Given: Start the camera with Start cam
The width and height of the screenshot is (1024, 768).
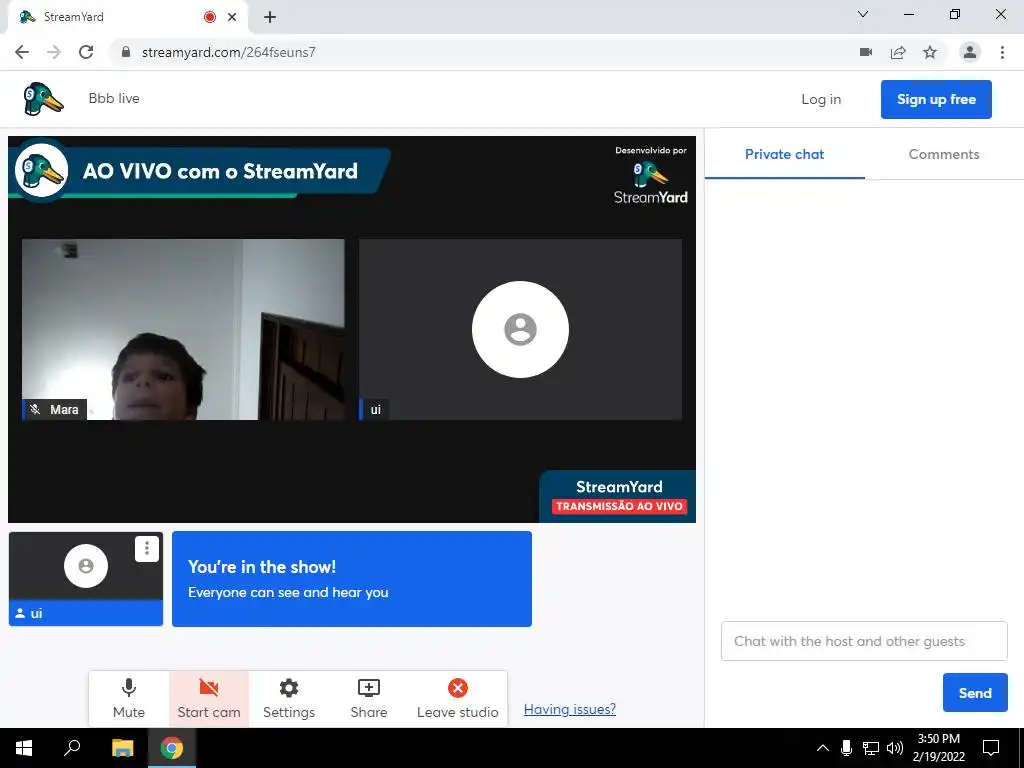Looking at the screenshot, I should click(208, 699).
